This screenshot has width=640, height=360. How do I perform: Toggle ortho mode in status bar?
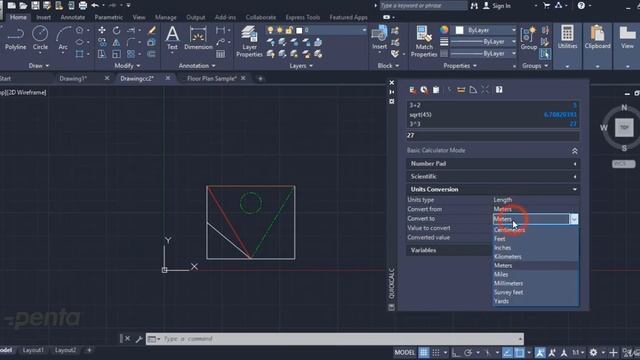(456, 353)
